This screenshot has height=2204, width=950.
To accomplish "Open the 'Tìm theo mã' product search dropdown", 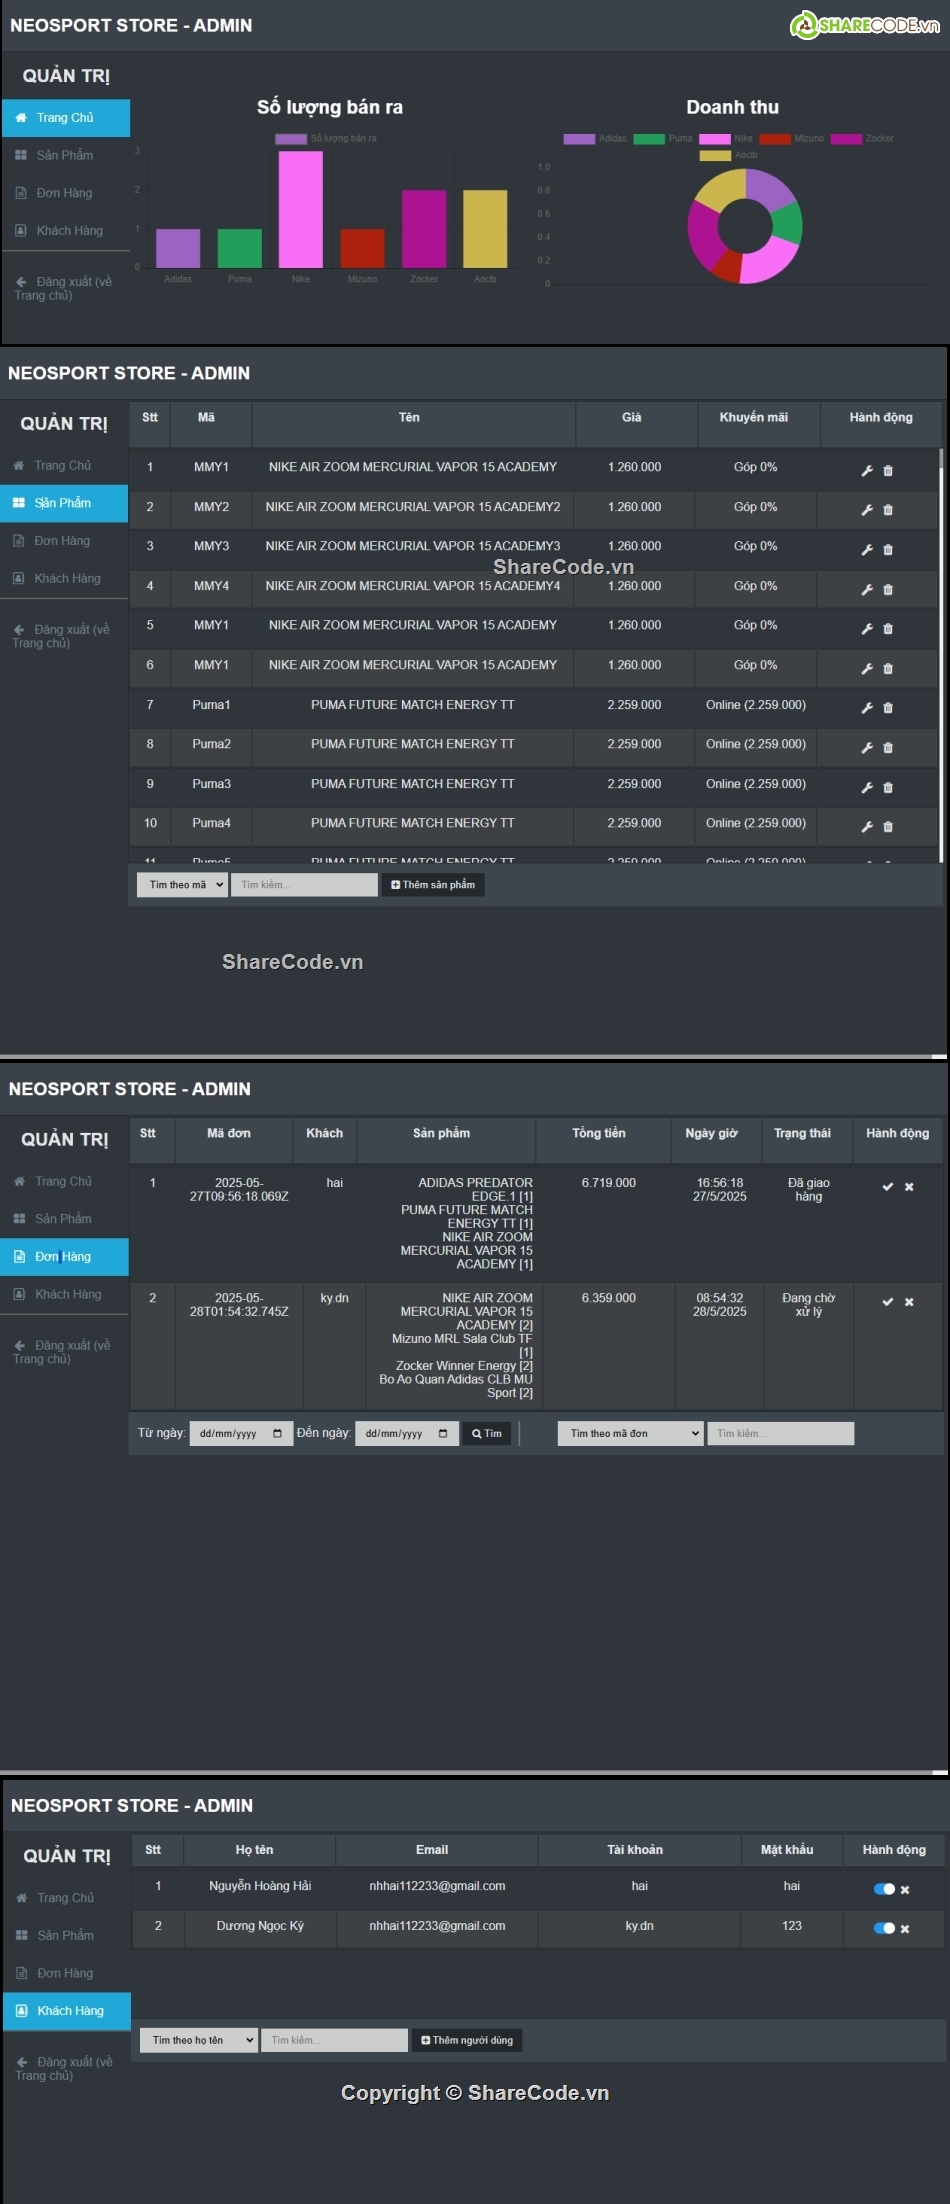I will point(182,885).
